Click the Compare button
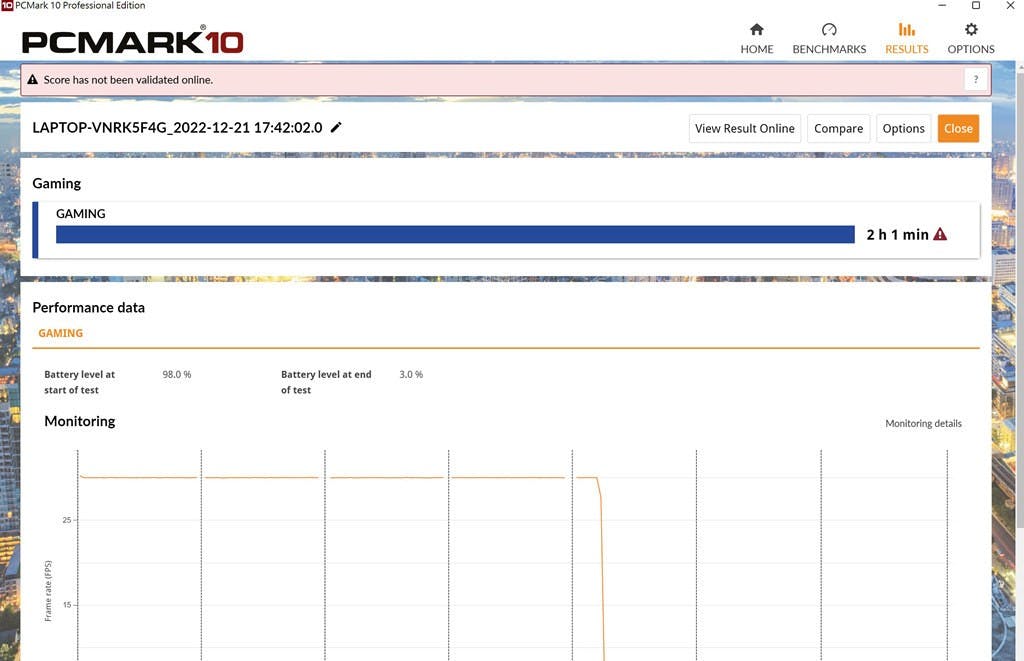The height and width of the screenshot is (661, 1024). click(838, 129)
